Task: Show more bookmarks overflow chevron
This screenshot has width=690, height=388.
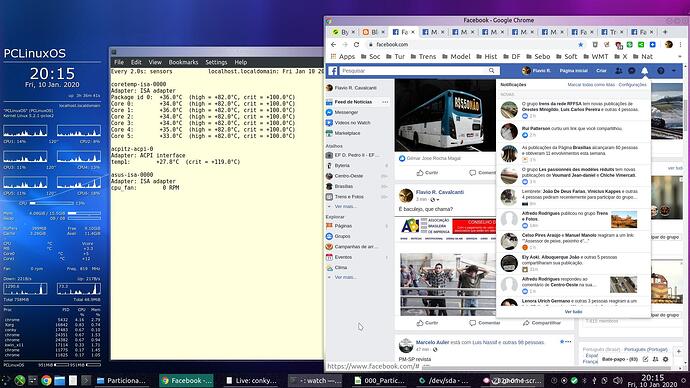Action: coord(680,57)
